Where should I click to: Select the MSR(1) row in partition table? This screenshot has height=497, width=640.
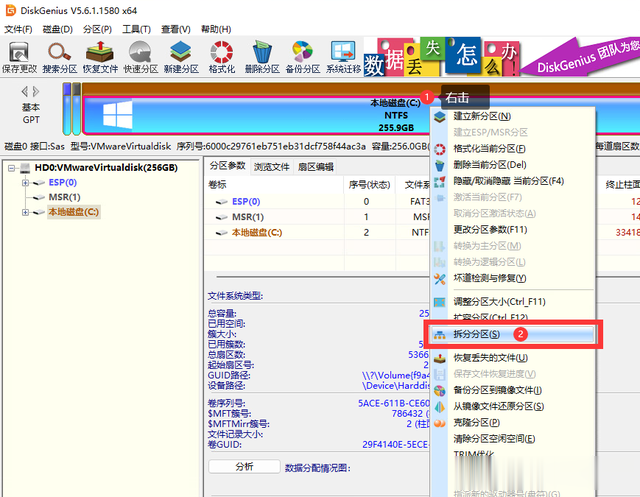(318, 217)
